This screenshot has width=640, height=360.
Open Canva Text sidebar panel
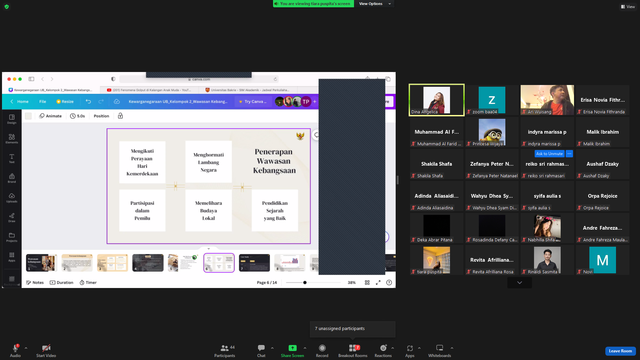click(11, 158)
